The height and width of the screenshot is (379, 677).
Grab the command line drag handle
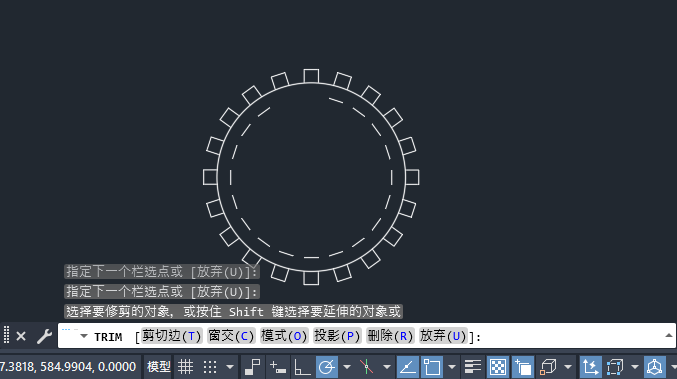pyautogui.click(x=6, y=335)
